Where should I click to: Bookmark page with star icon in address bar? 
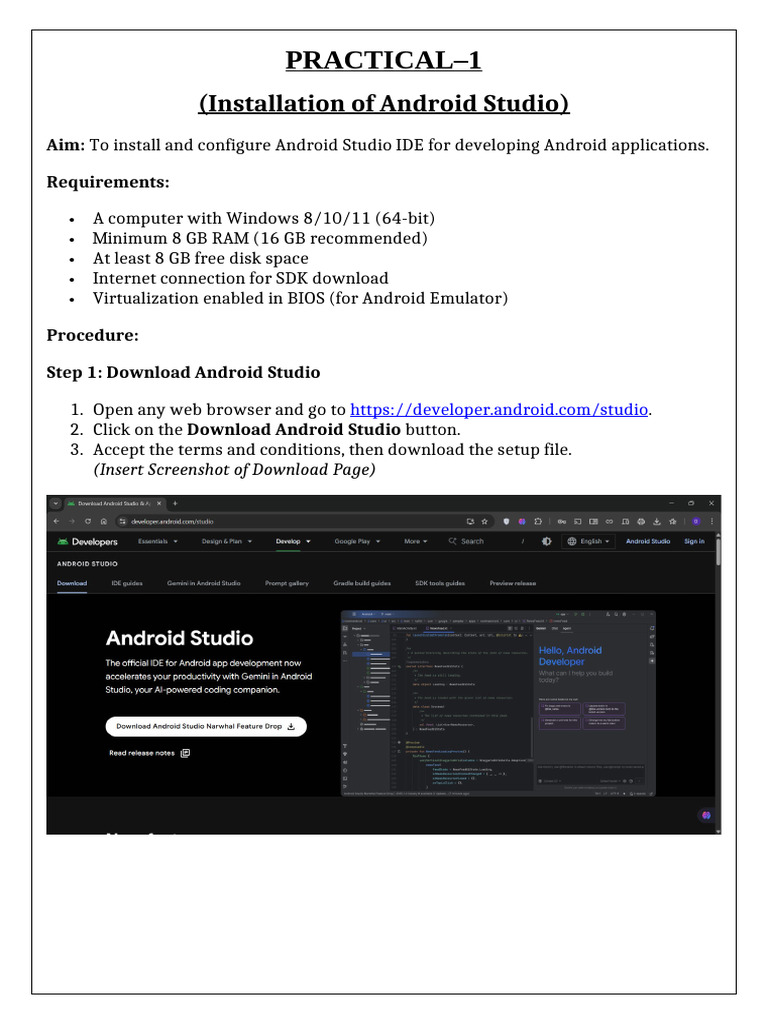click(485, 521)
